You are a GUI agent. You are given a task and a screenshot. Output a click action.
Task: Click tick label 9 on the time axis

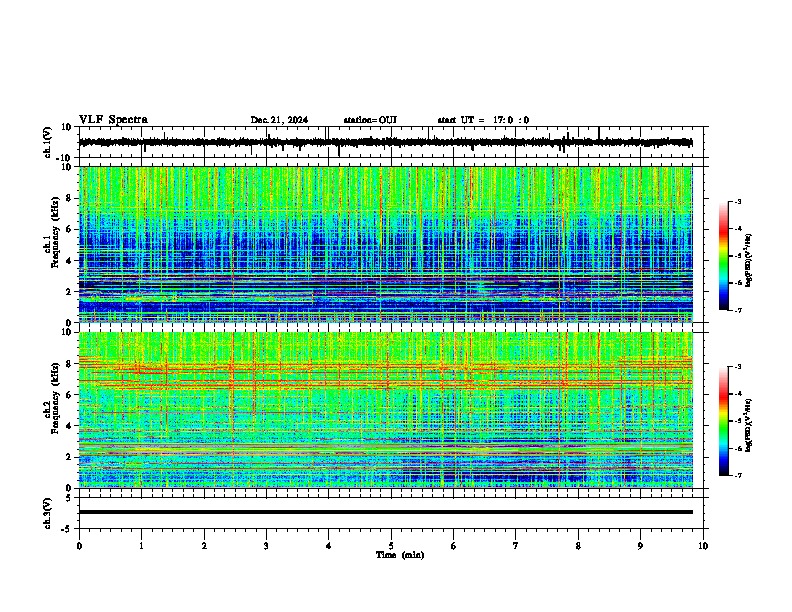[640, 546]
